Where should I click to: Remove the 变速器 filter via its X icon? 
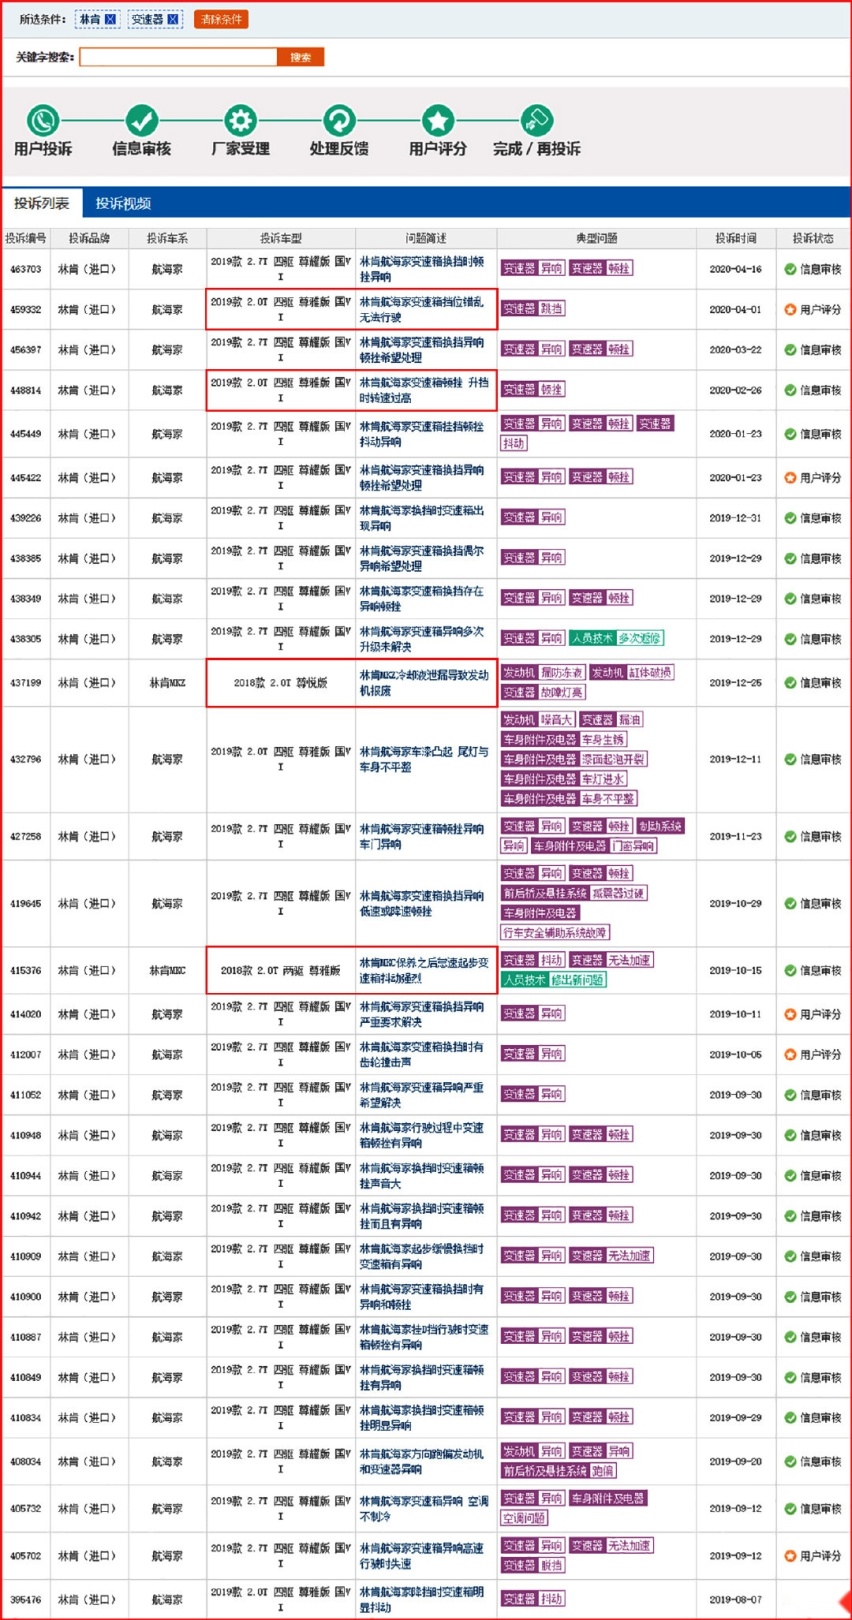pos(173,19)
